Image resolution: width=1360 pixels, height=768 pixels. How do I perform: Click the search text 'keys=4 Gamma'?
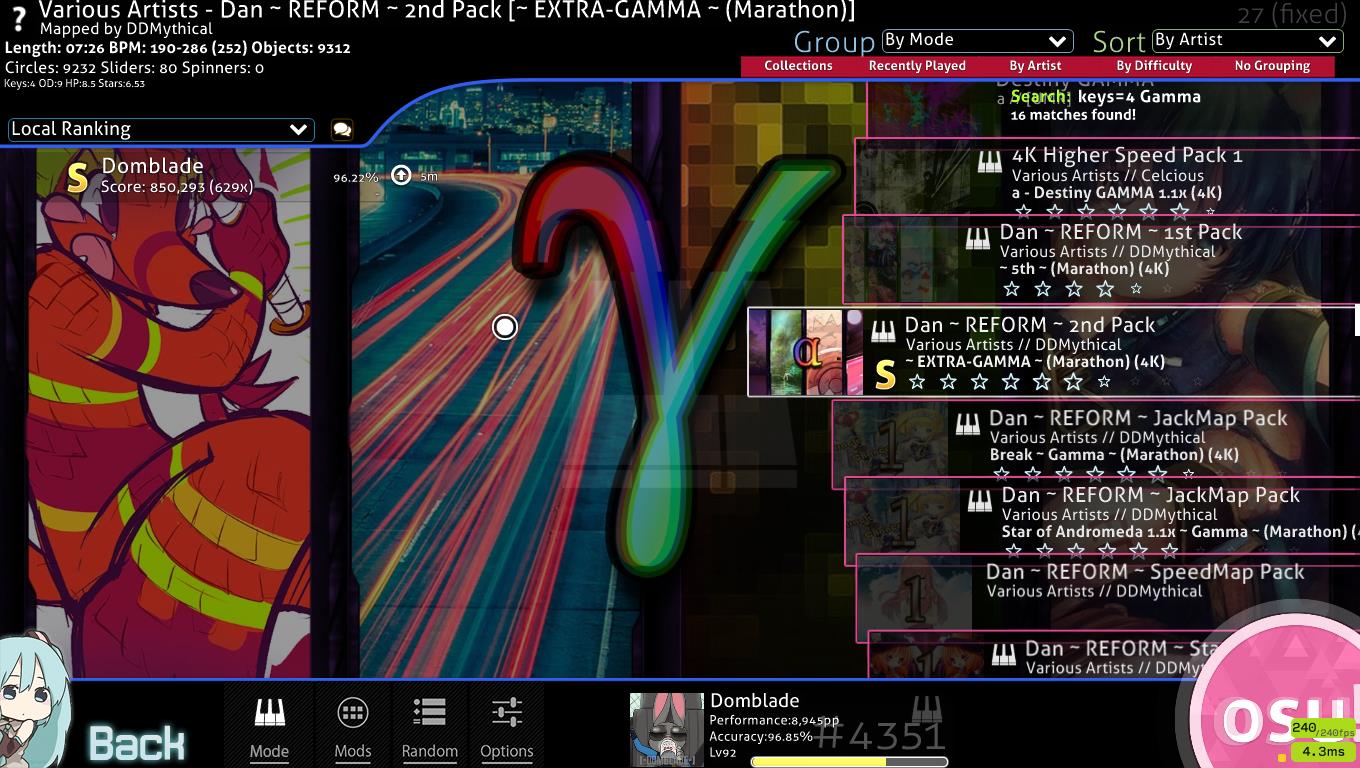(1139, 97)
